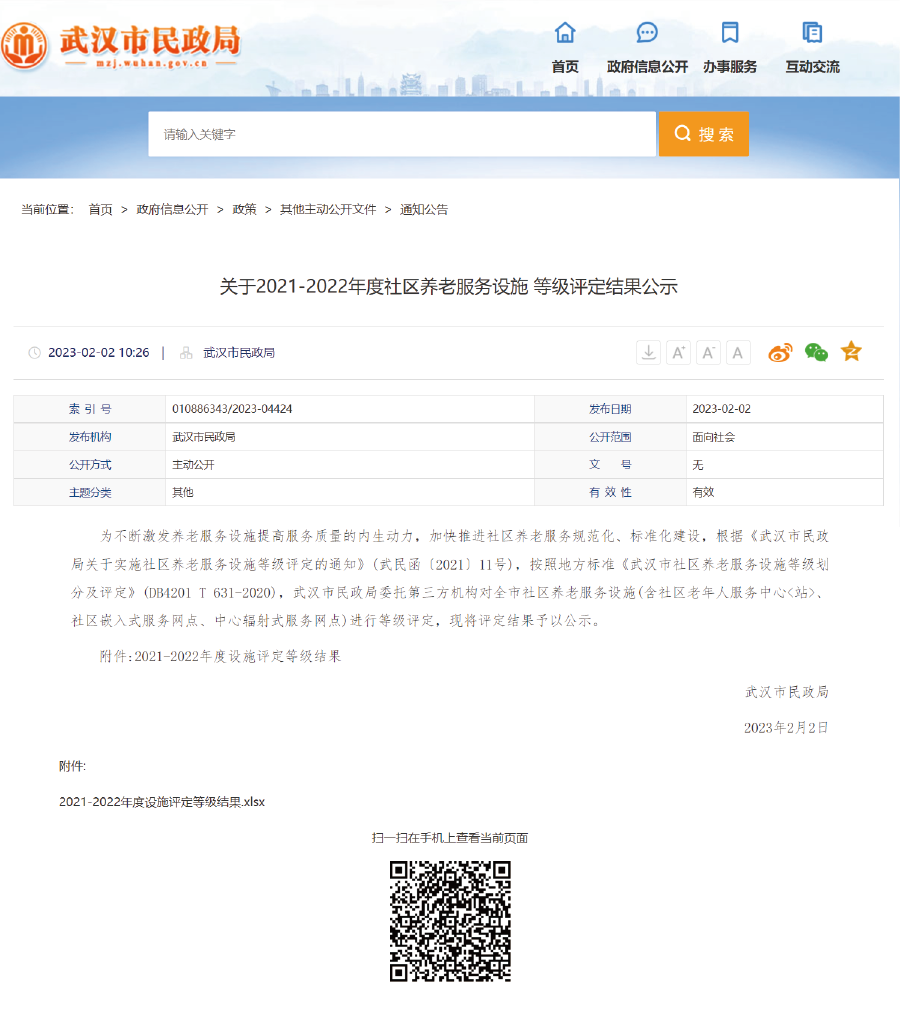The width and height of the screenshot is (900, 1010).
Task: Click the search keyword input field
Action: 400,133
